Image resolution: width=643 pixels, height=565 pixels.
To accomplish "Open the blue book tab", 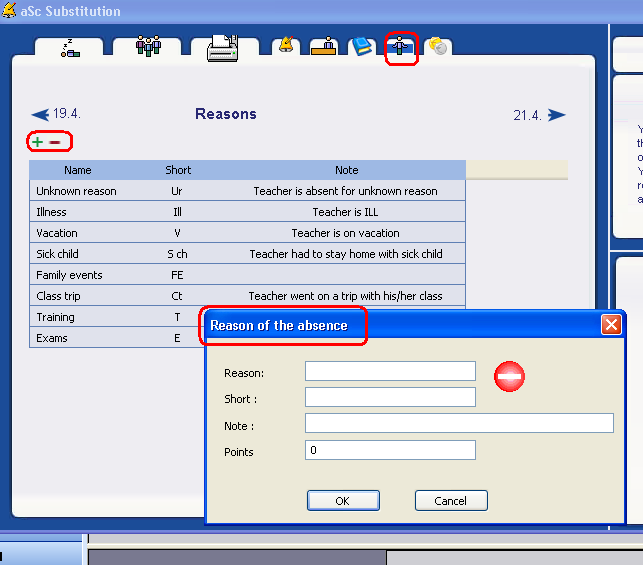I will [x=362, y=46].
